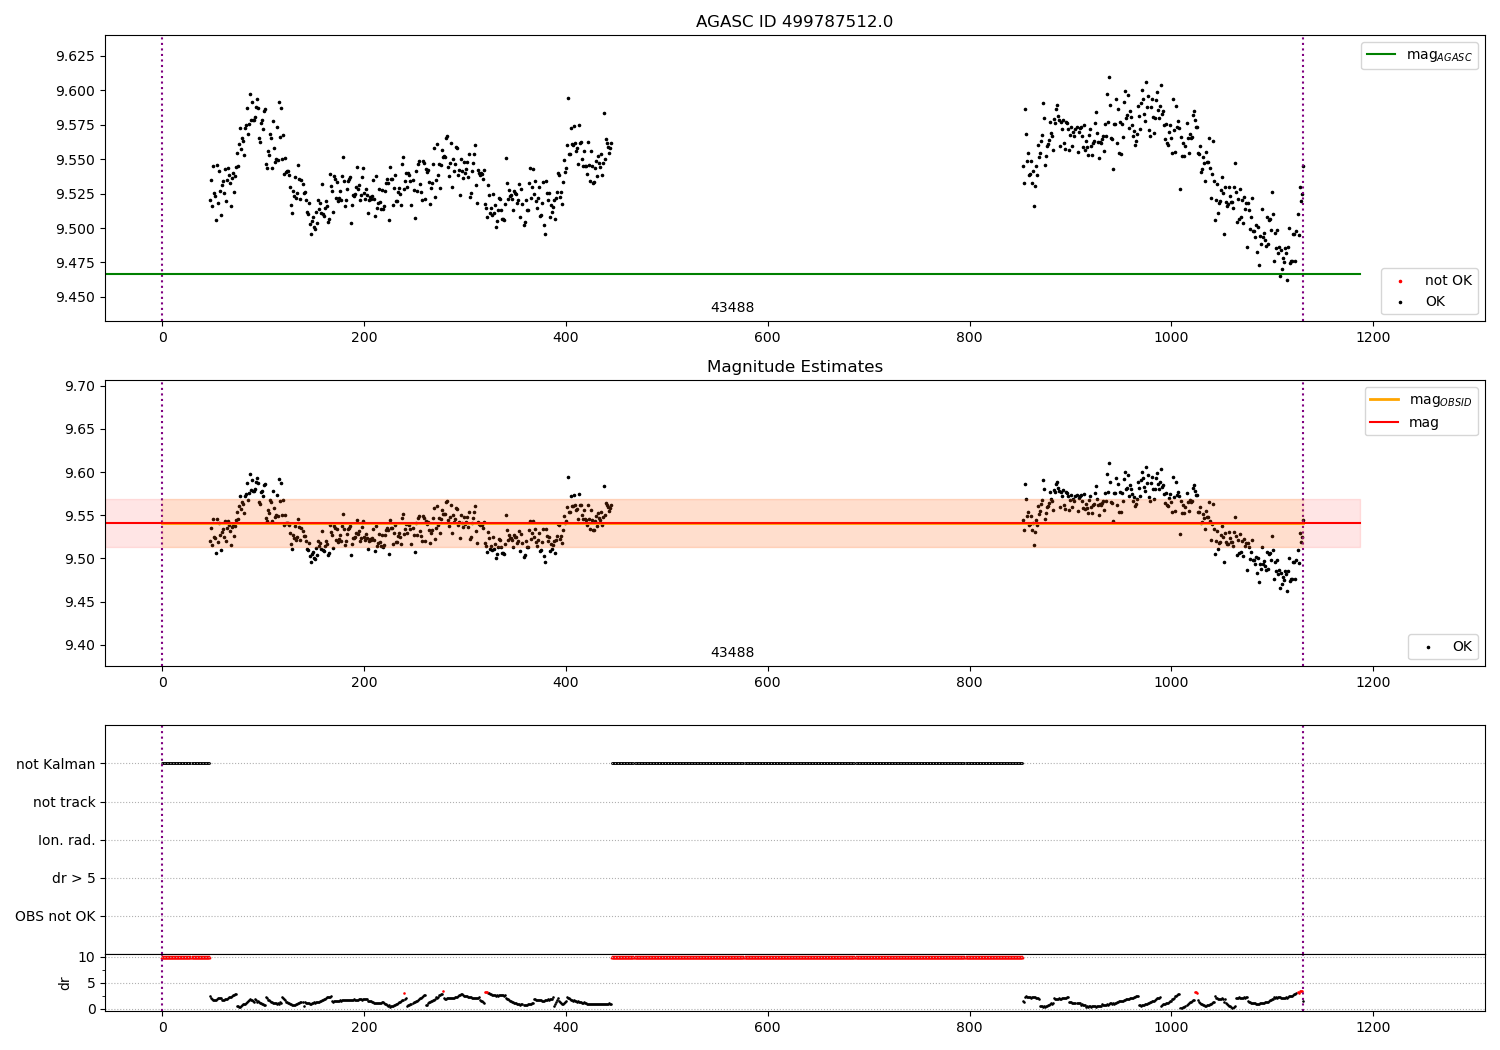
Task: Click the '43488' label in the top plot
Action: coord(732,308)
